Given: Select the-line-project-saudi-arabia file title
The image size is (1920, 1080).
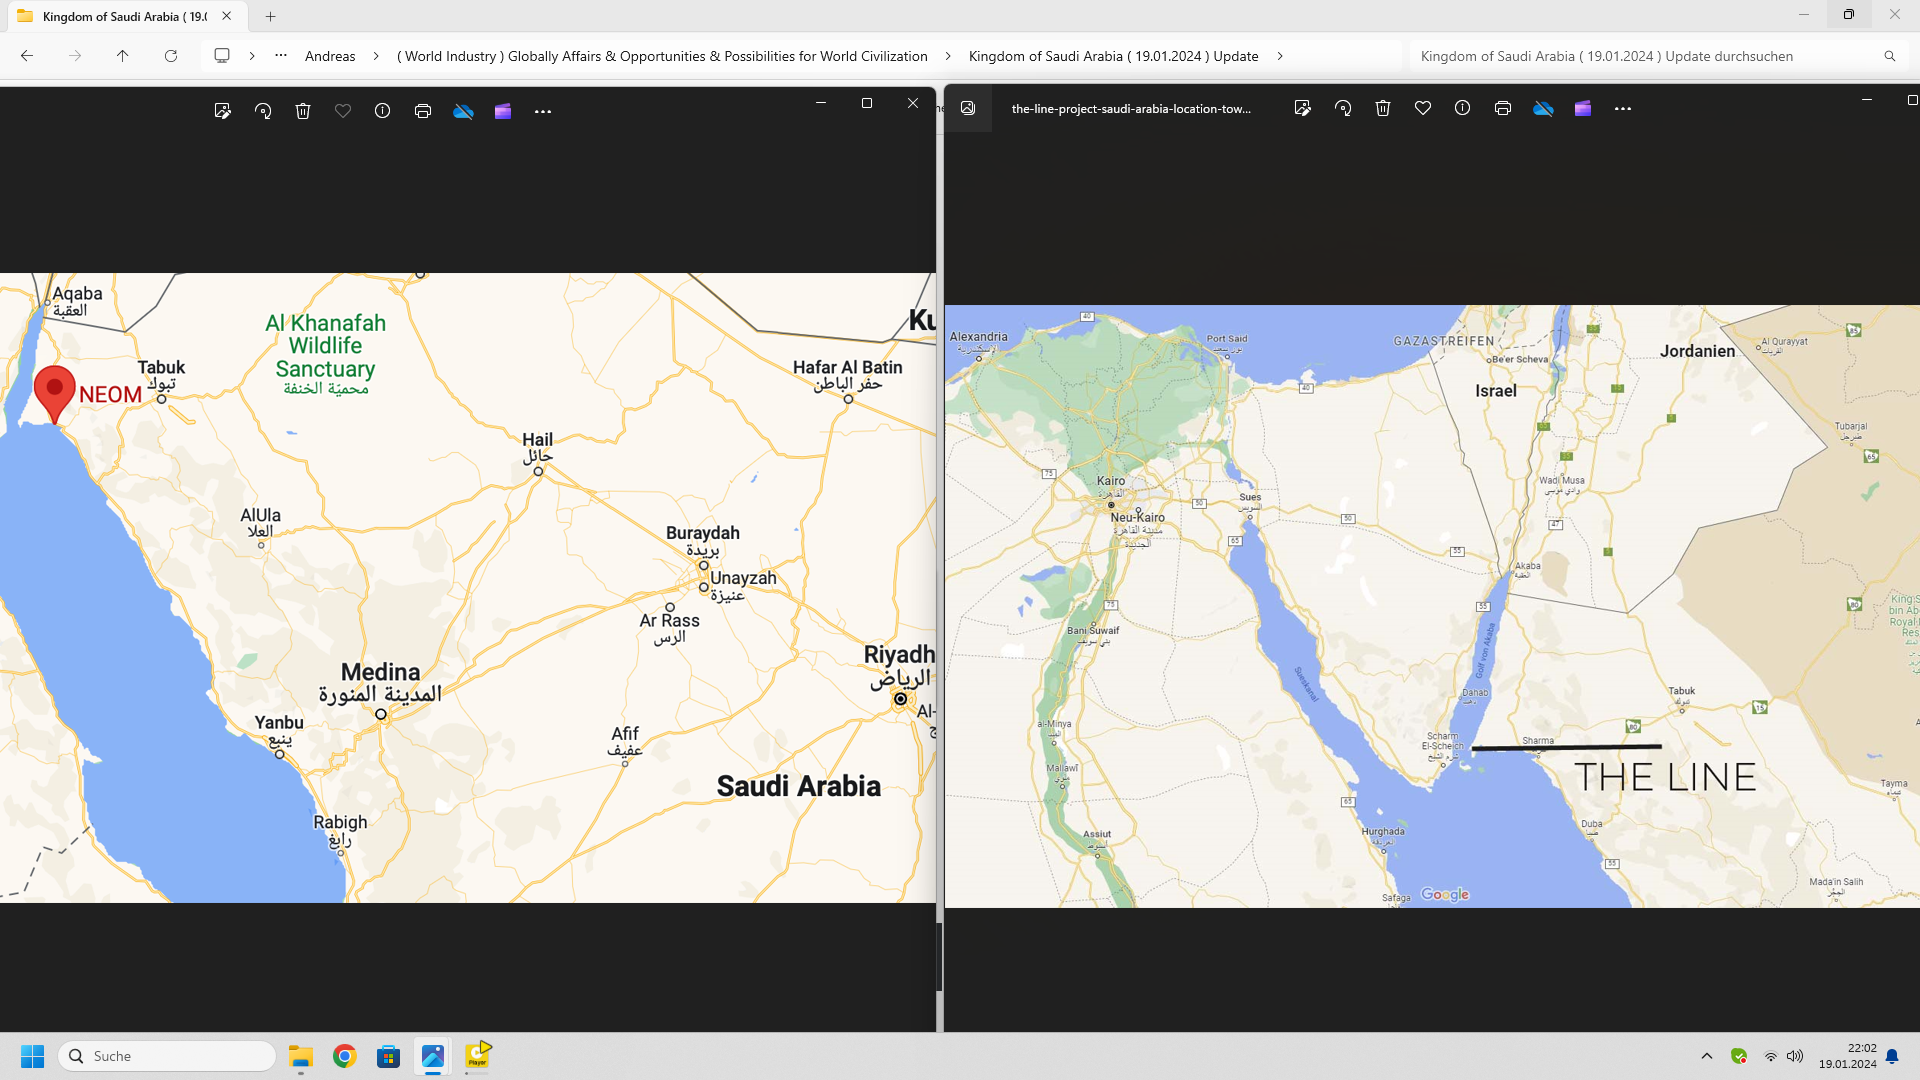Looking at the screenshot, I should [1131, 108].
